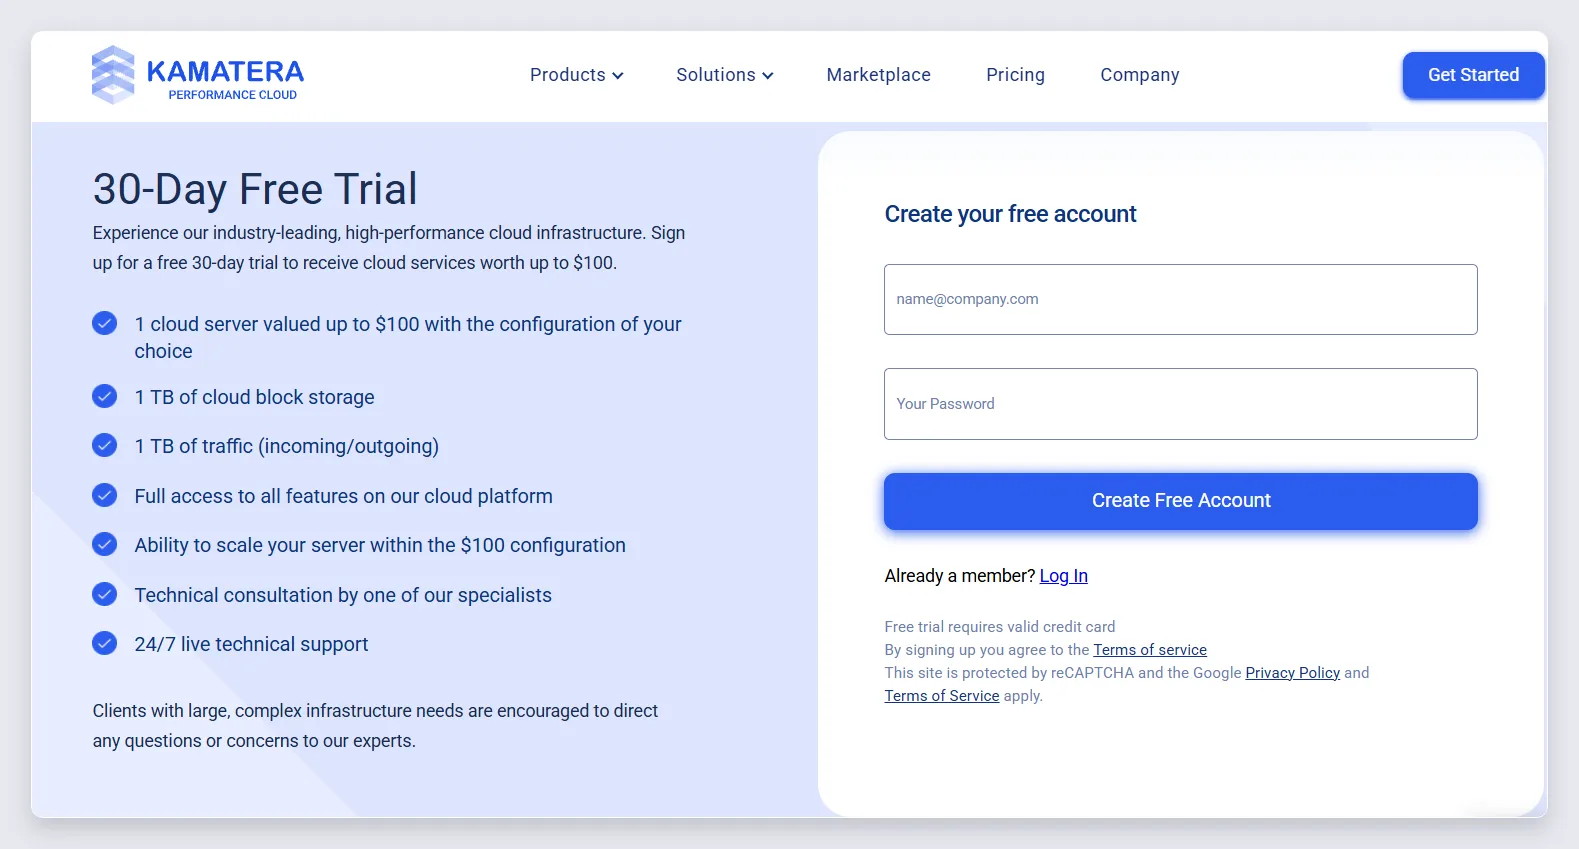
Task: Focus the Your Password input field
Action: 1181,404
